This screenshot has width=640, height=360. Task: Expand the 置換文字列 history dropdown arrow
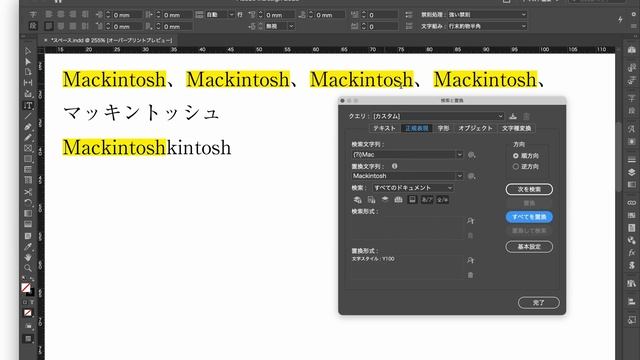pos(460,176)
